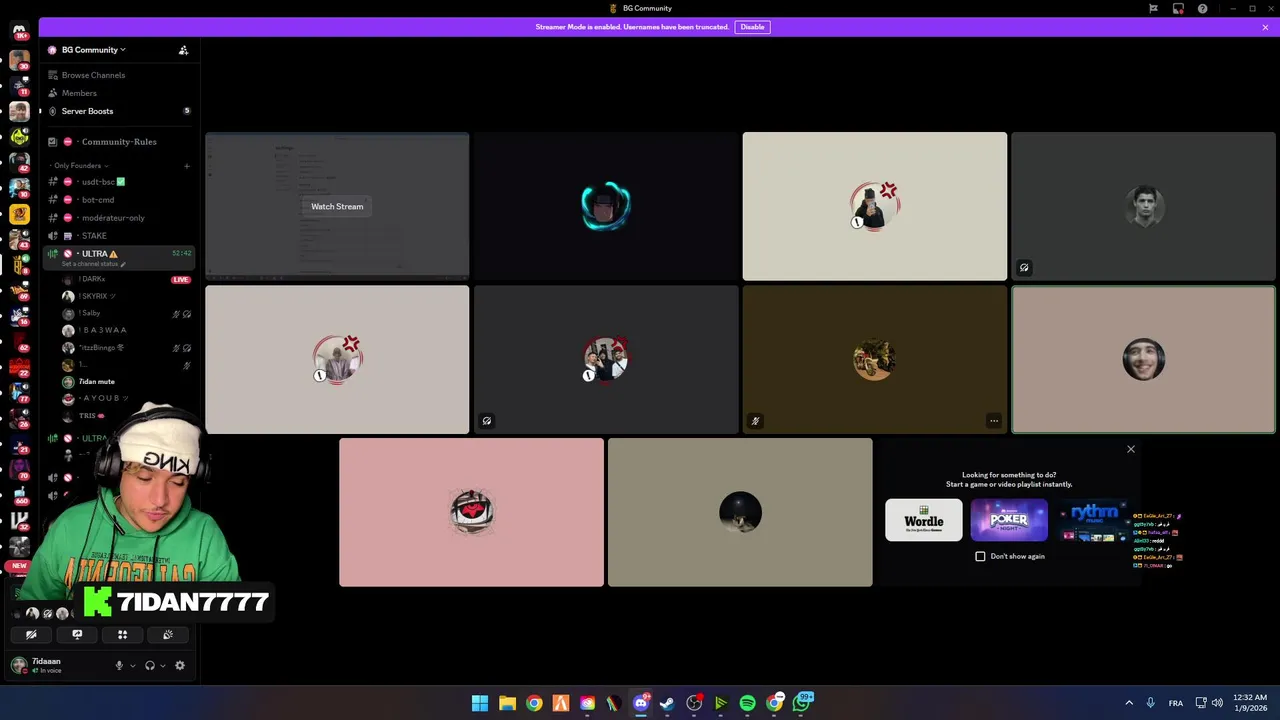The width and height of the screenshot is (1280, 720).
Task: Open the bot-cmd text channel
Action: pyautogui.click(x=98, y=200)
